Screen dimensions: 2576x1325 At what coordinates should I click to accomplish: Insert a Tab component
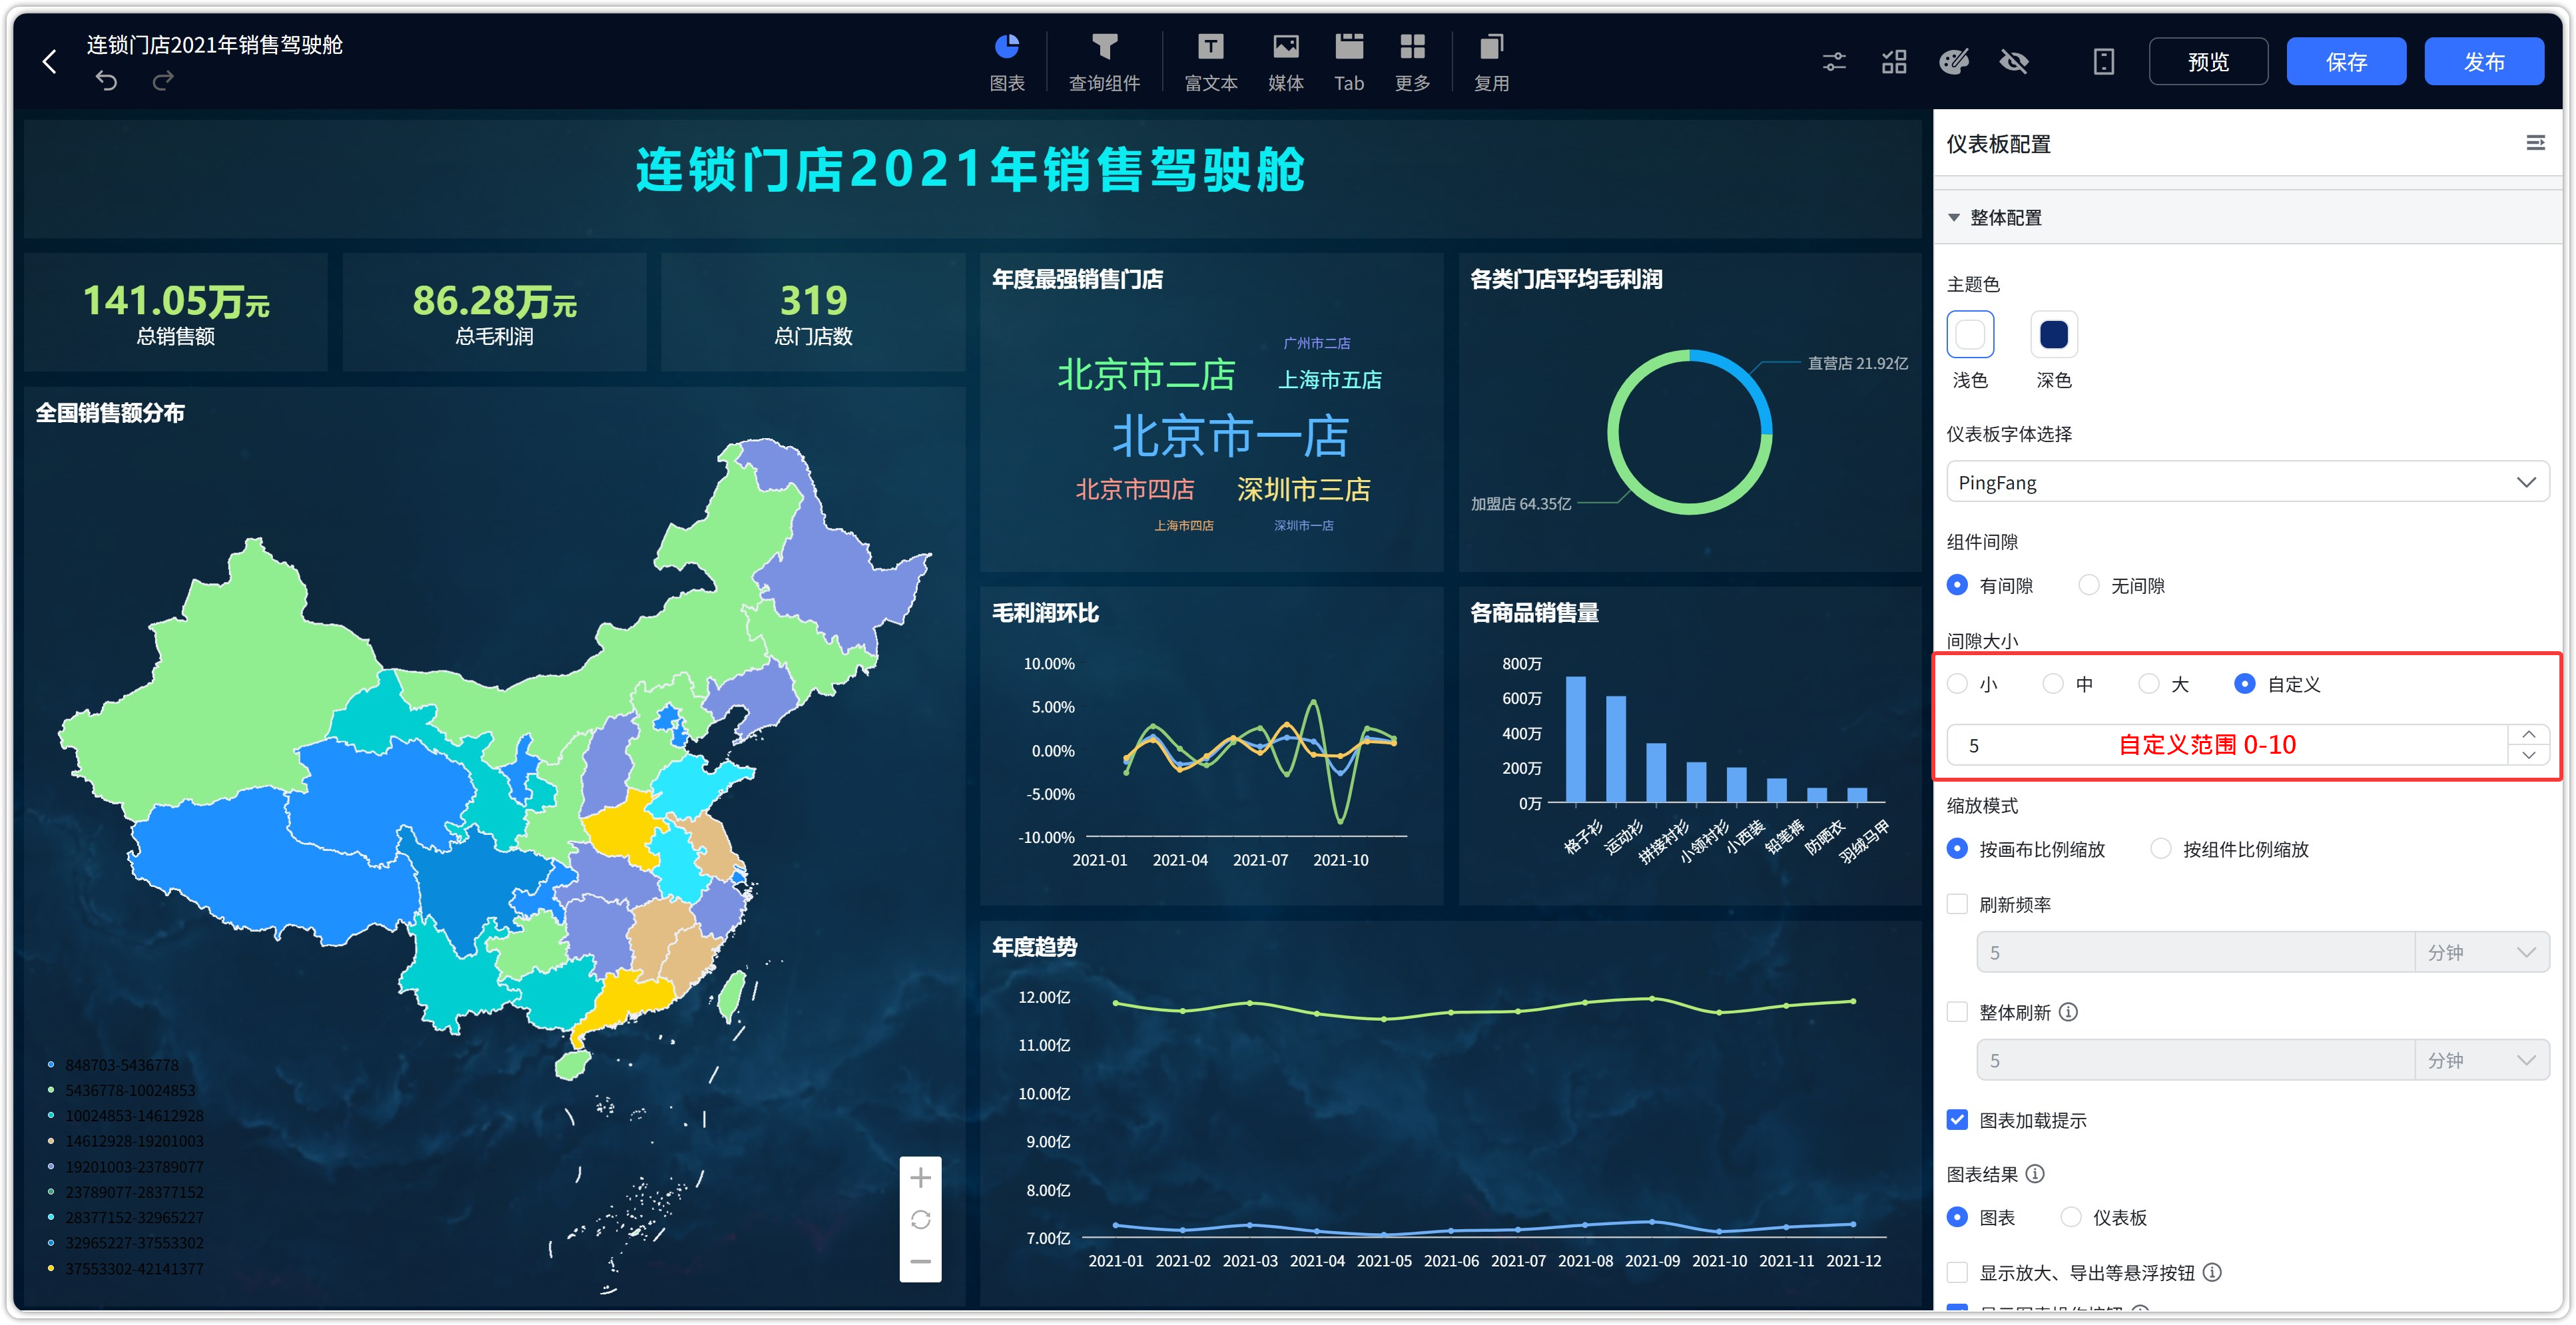pos(1349,62)
